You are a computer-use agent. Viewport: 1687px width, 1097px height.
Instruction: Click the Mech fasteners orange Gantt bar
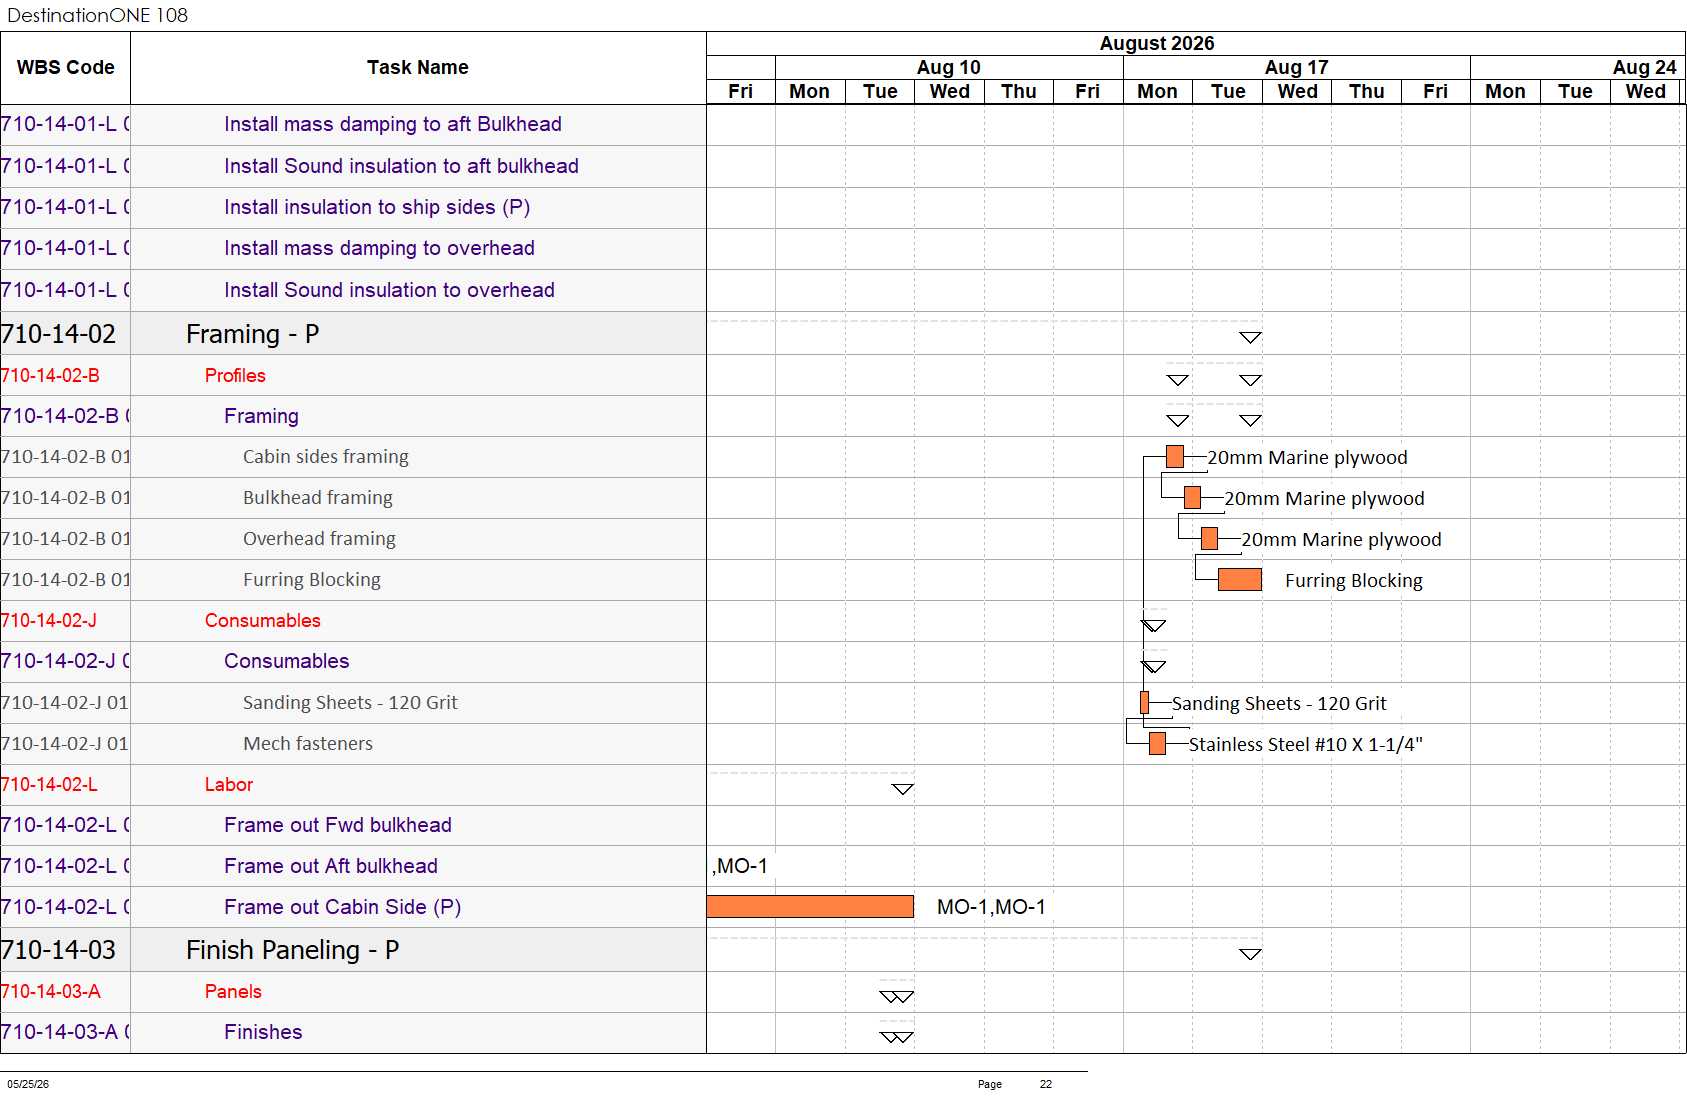(x=1158, y=744)
